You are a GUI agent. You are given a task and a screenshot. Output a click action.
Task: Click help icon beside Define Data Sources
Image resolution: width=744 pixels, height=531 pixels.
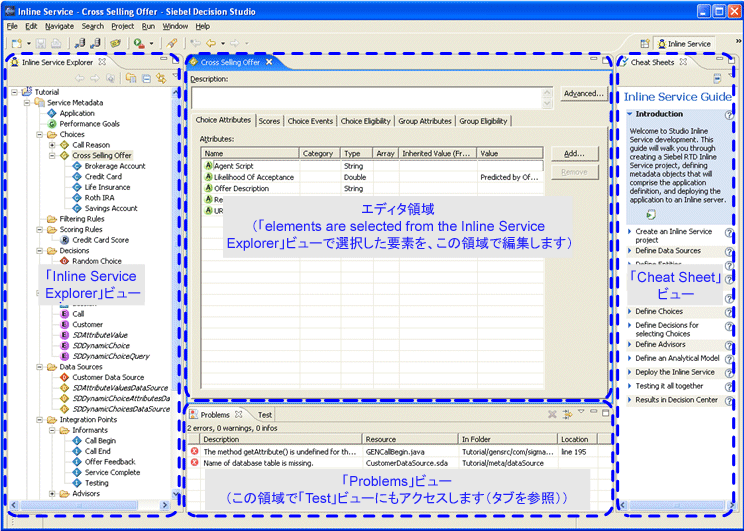pos(729,252)
